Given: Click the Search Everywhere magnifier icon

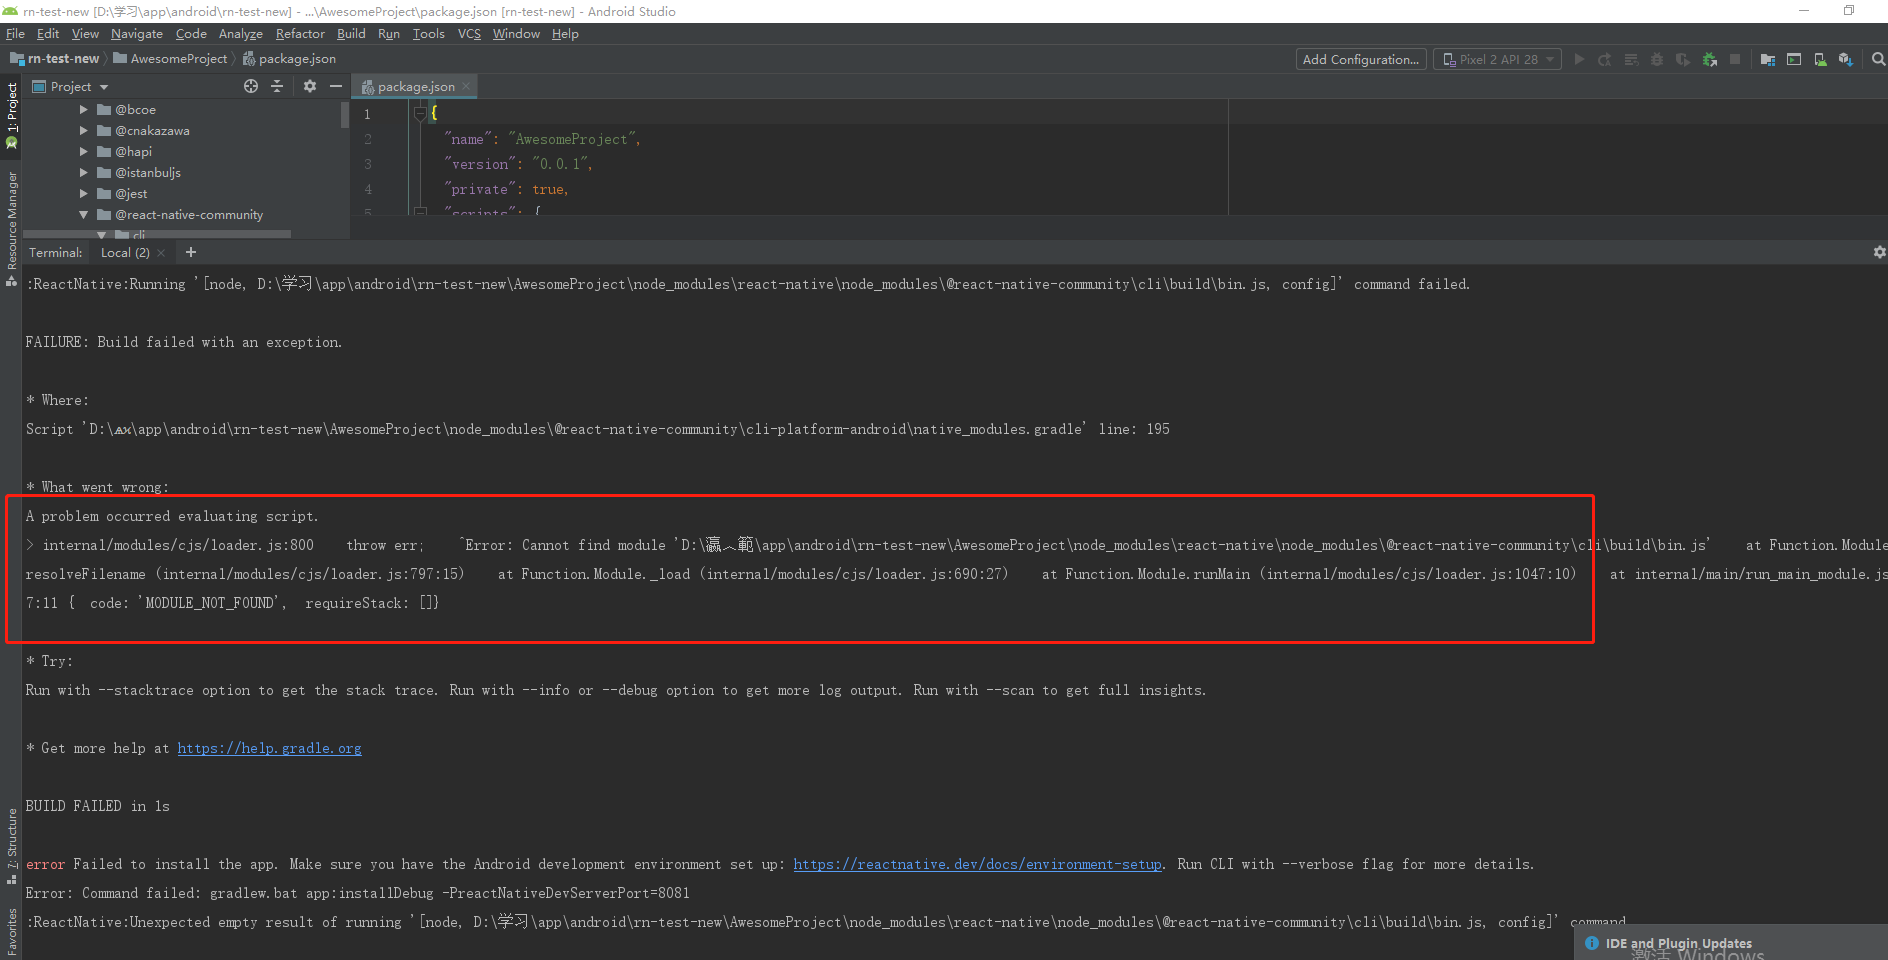Looking at the screenshot, I should (1878, 59).
